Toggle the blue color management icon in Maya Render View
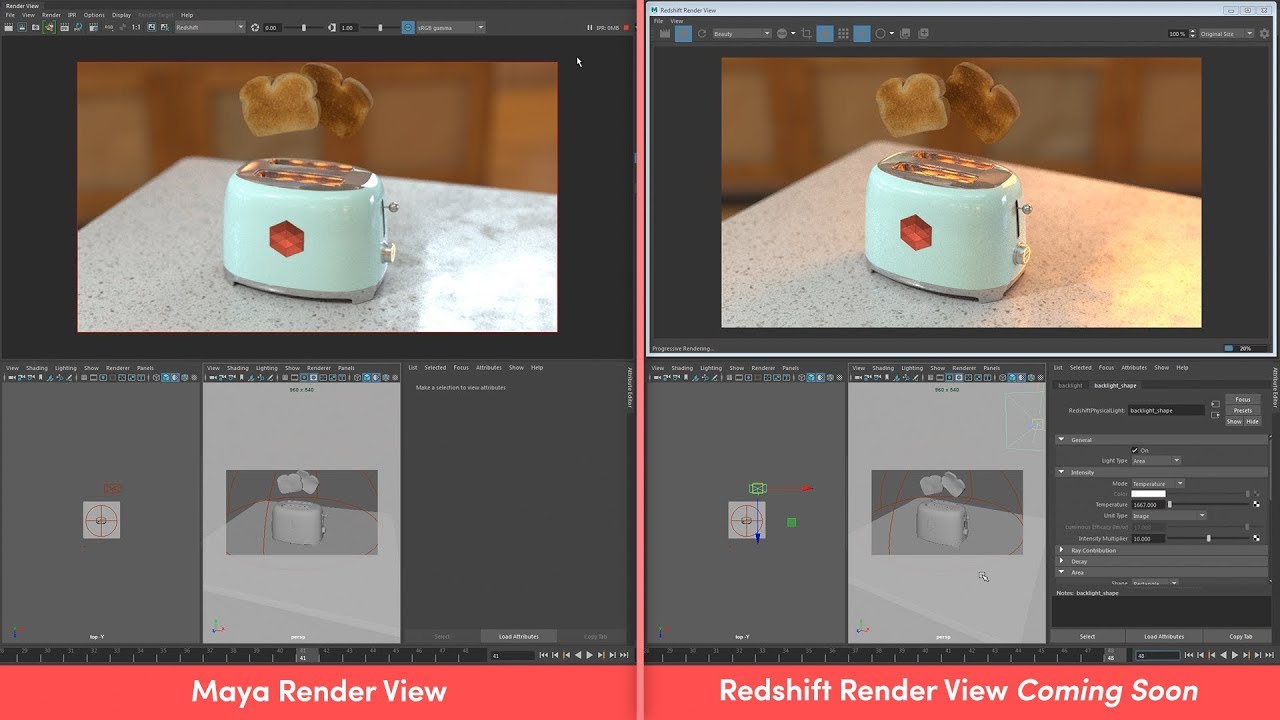1280x720 pixels. tap(408, 28)
